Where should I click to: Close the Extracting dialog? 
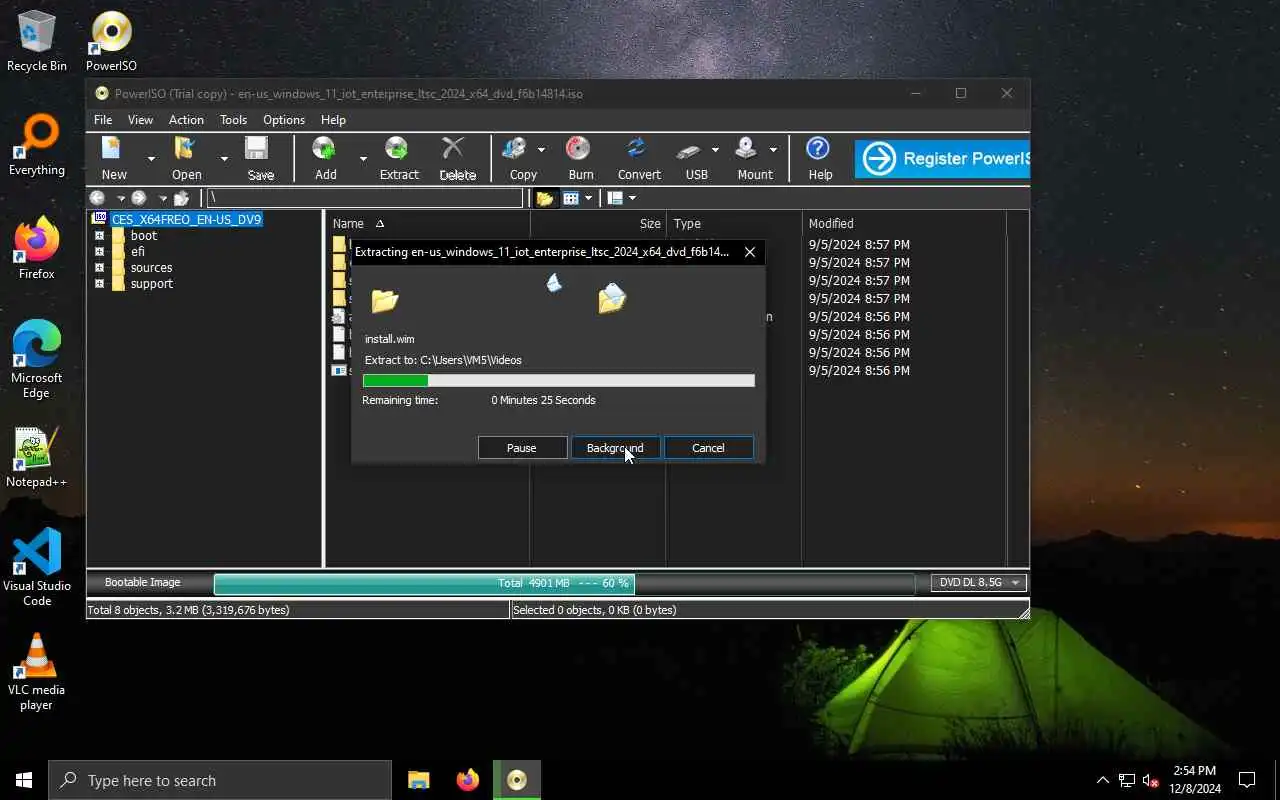749,252
